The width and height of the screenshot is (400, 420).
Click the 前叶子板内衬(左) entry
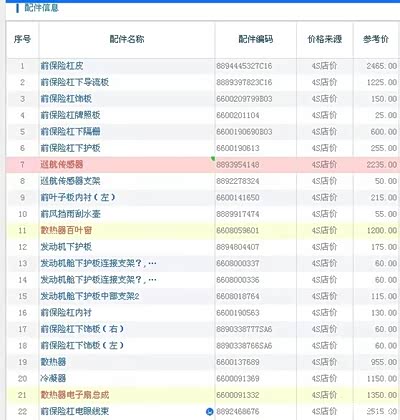(78, 197)
